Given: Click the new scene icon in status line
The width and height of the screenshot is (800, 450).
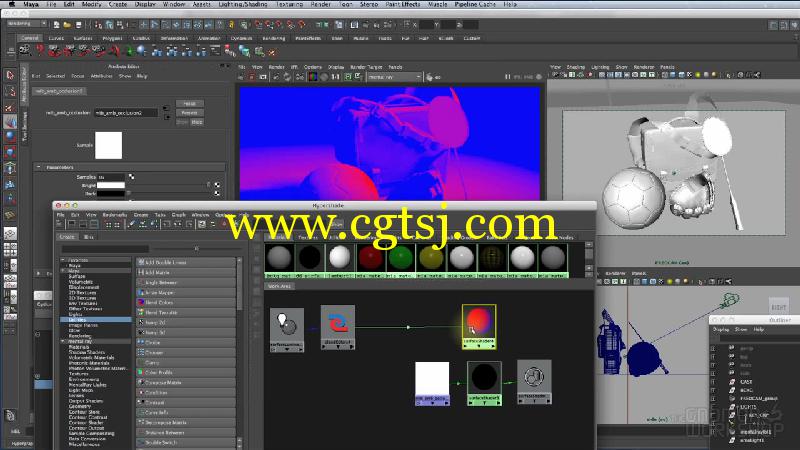Looking at the screenshot, I should (x=57, y=24).
